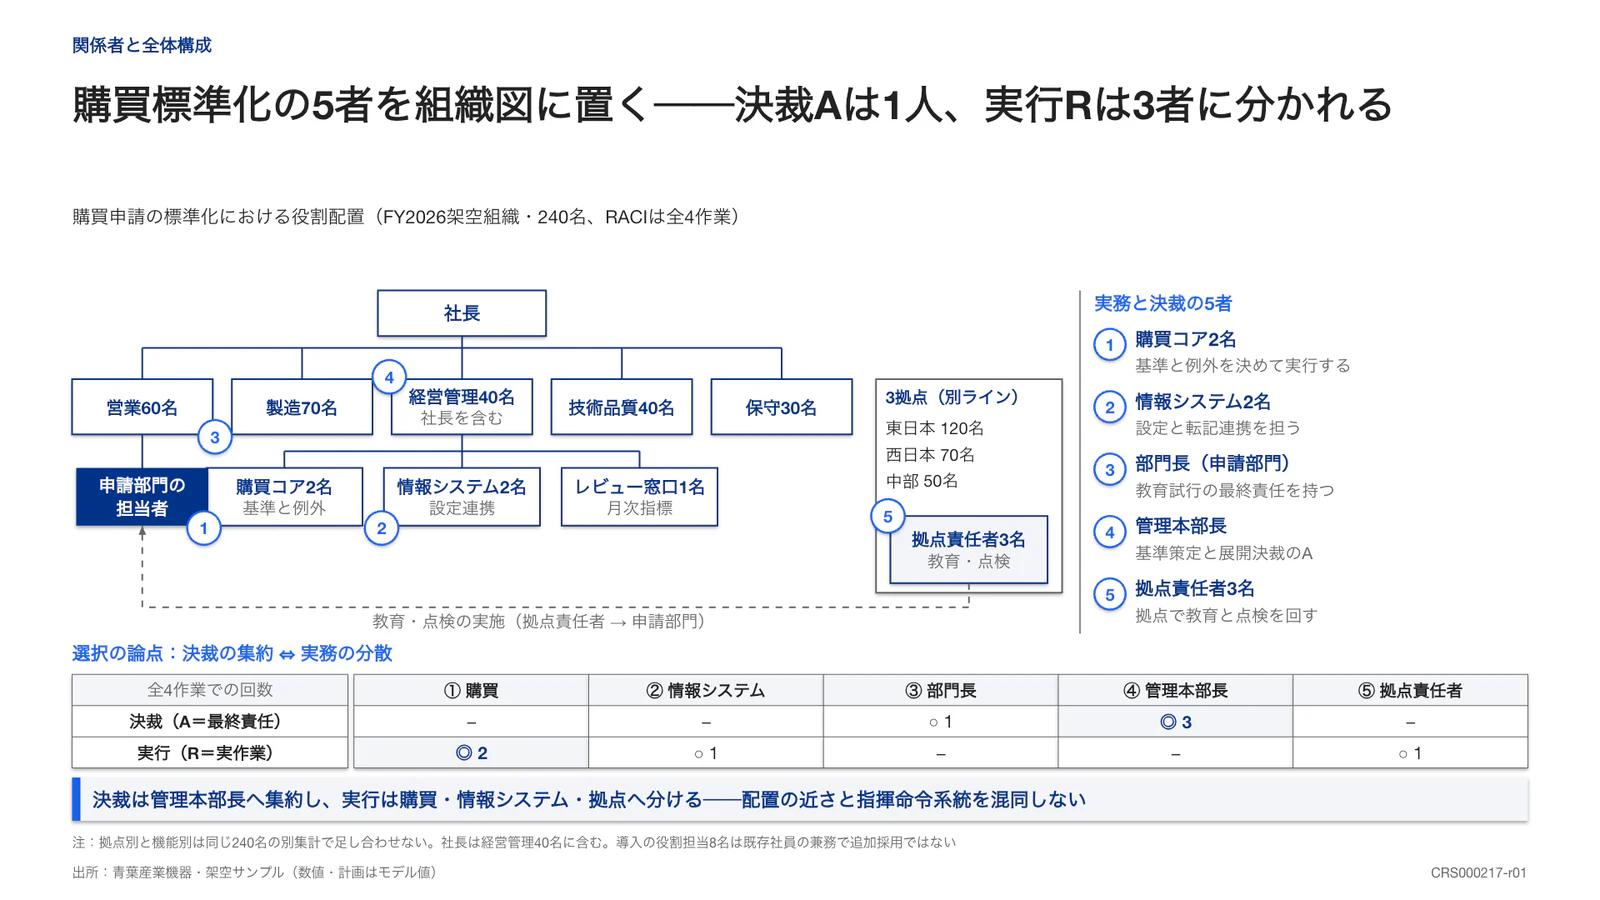Click the org chart box 購買コア2名 基準と例外

[284, 497]
